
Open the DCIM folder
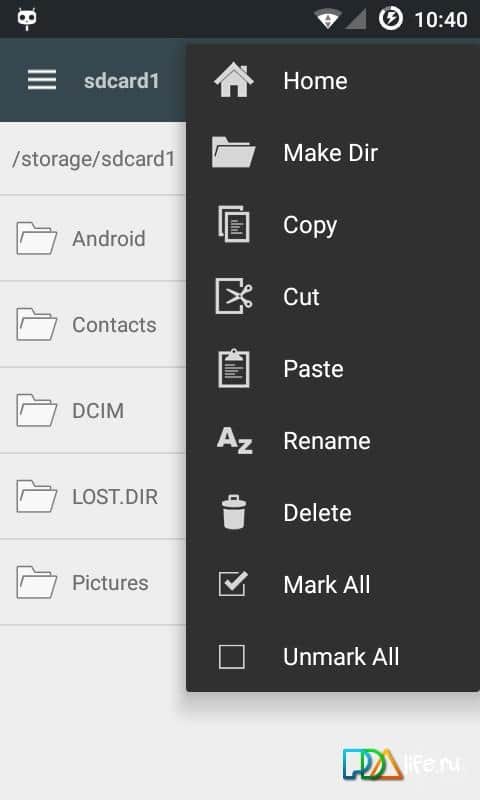tap(93, 411)
